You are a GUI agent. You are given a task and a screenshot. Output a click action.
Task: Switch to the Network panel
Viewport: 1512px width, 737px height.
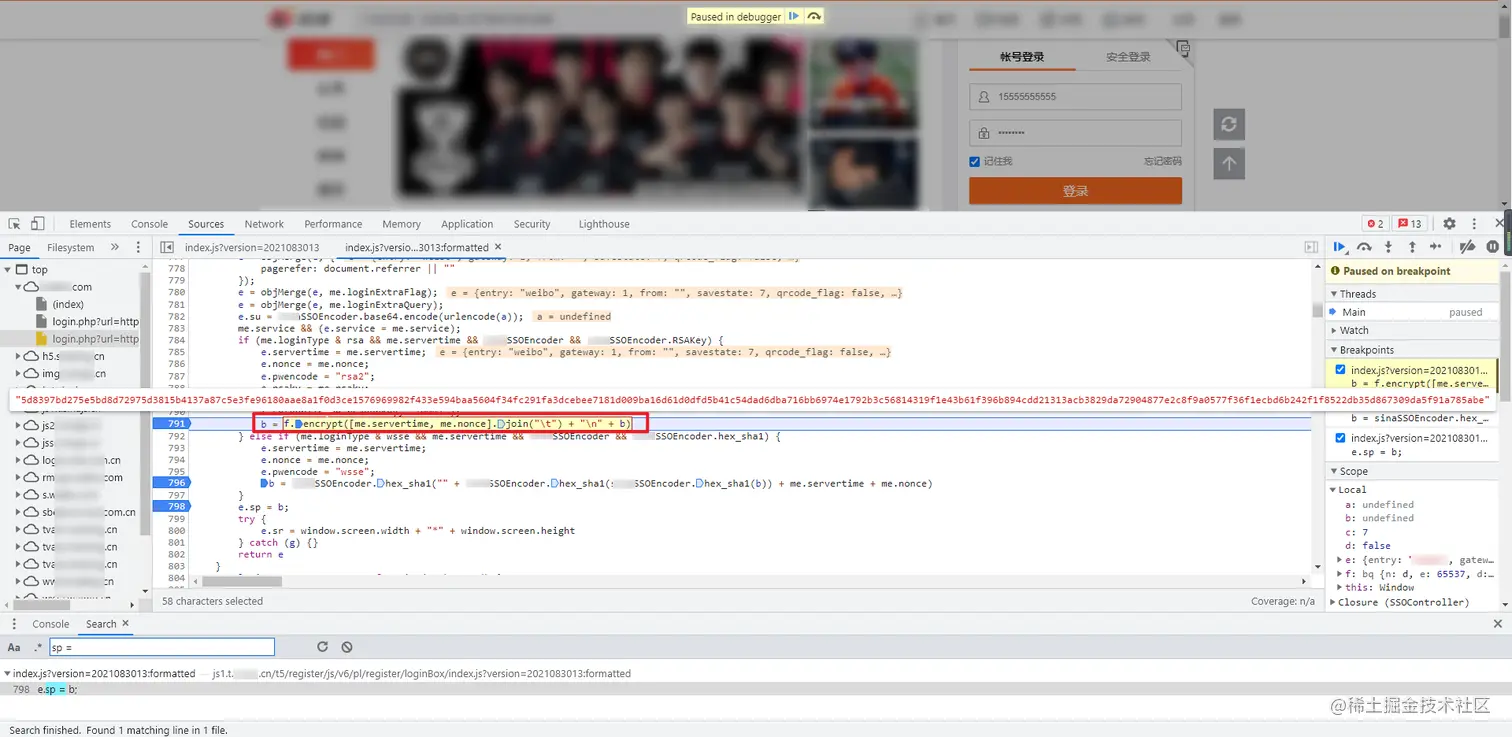click(264, 224)
